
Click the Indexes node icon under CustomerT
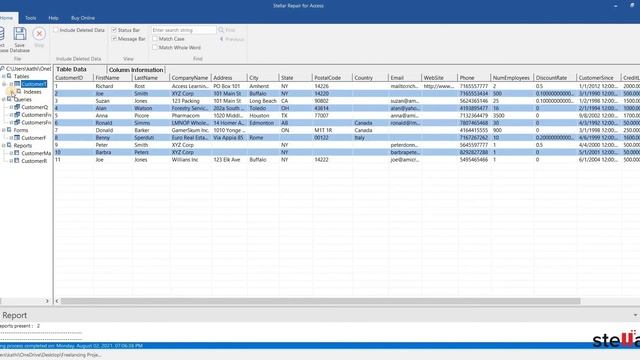point(19,91)
